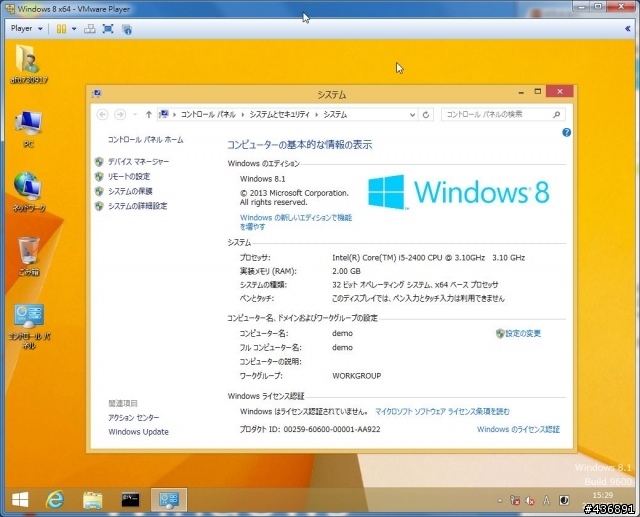The width and height of the screenshot is (640, 517).
Task: Open アクション センター link
Action: click(x=134, y=417)
